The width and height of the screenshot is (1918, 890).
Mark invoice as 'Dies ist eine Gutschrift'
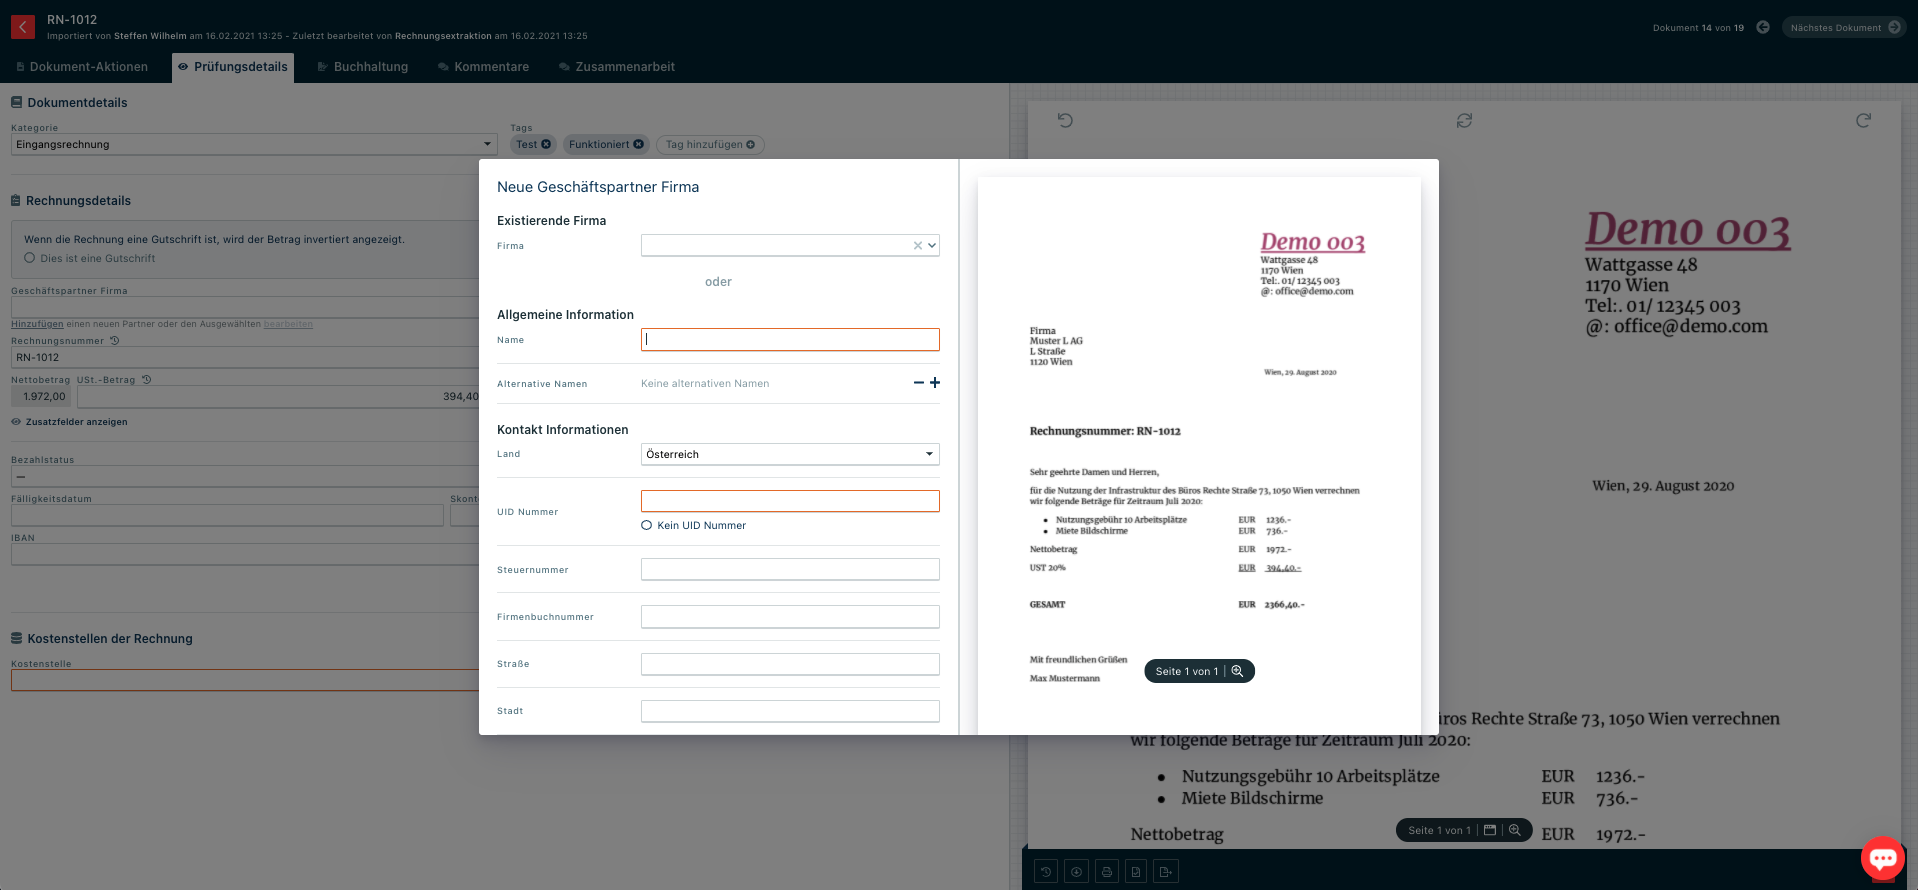(30, 258)
